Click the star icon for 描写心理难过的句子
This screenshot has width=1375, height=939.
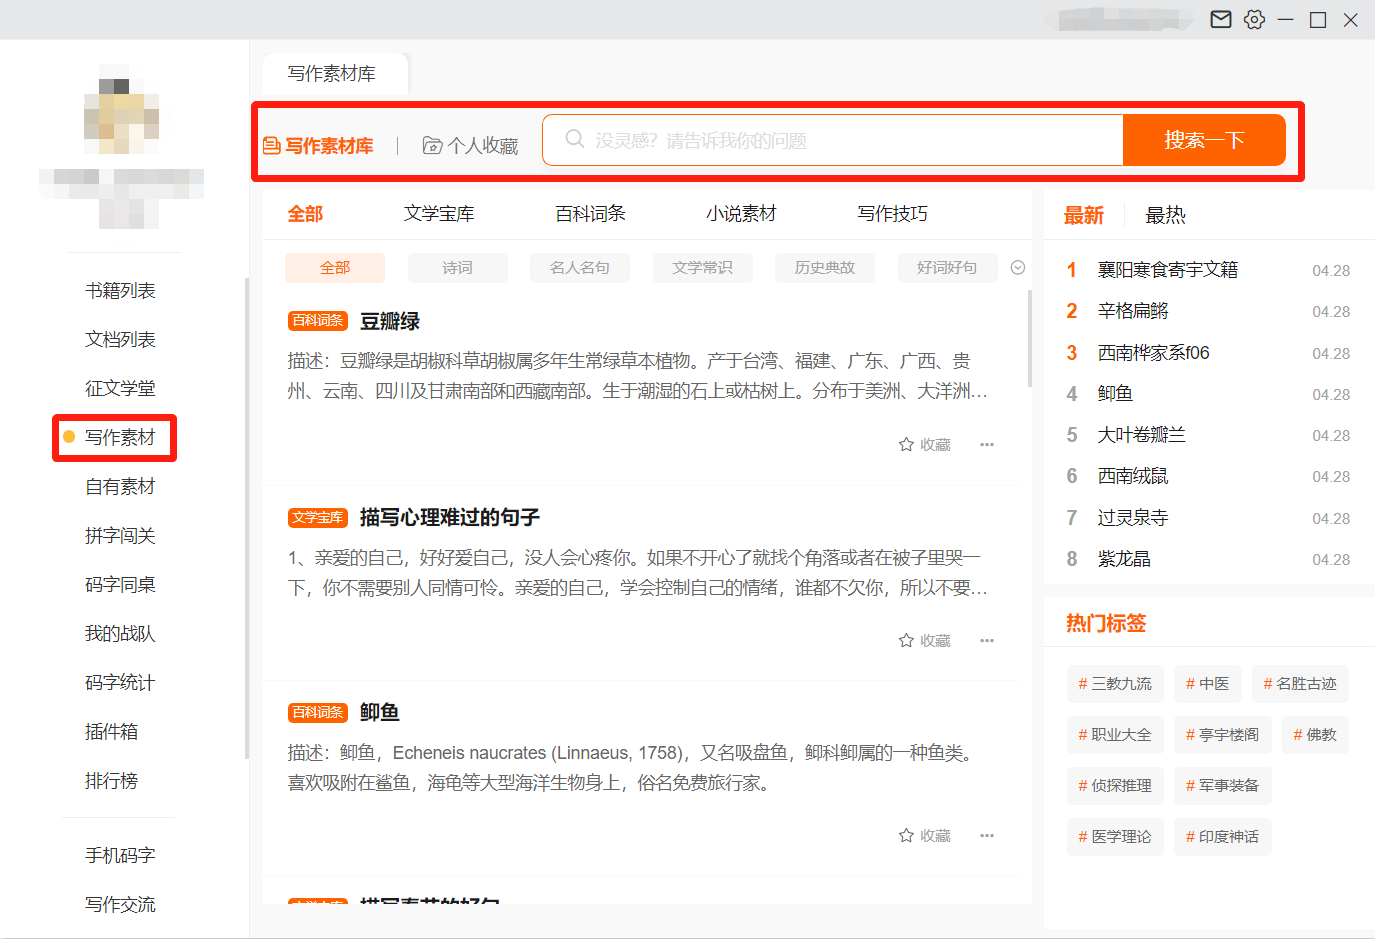point(906,640)
